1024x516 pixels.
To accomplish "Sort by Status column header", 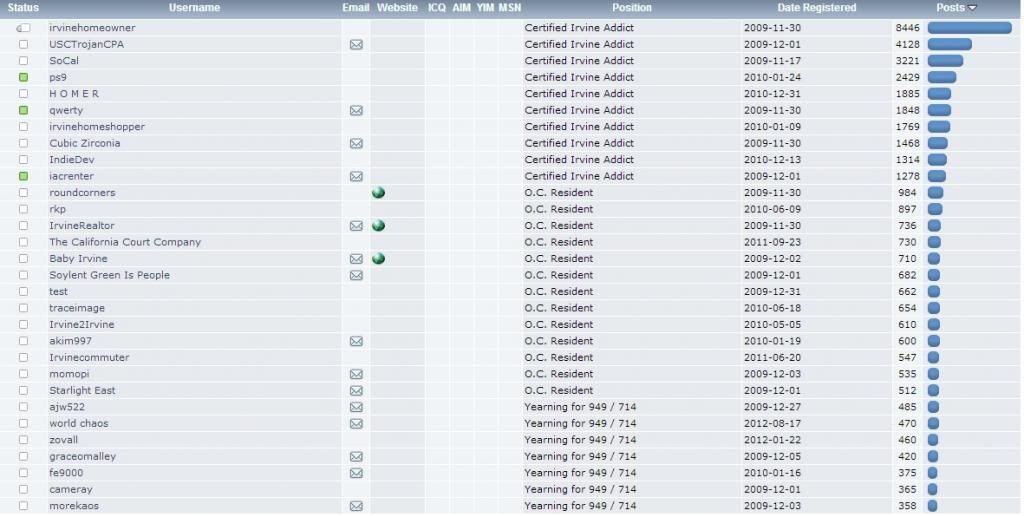I will click(23, 8).
